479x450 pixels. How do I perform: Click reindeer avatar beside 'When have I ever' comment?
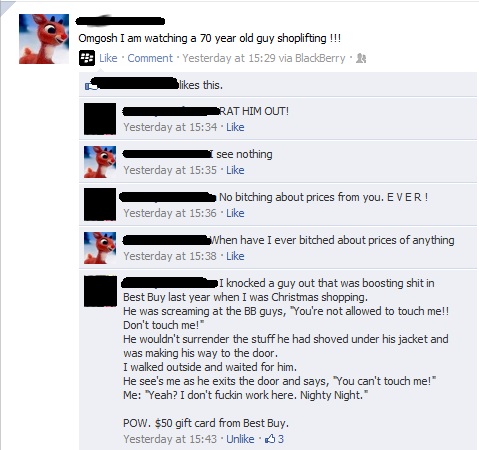(x=100, y=248)
